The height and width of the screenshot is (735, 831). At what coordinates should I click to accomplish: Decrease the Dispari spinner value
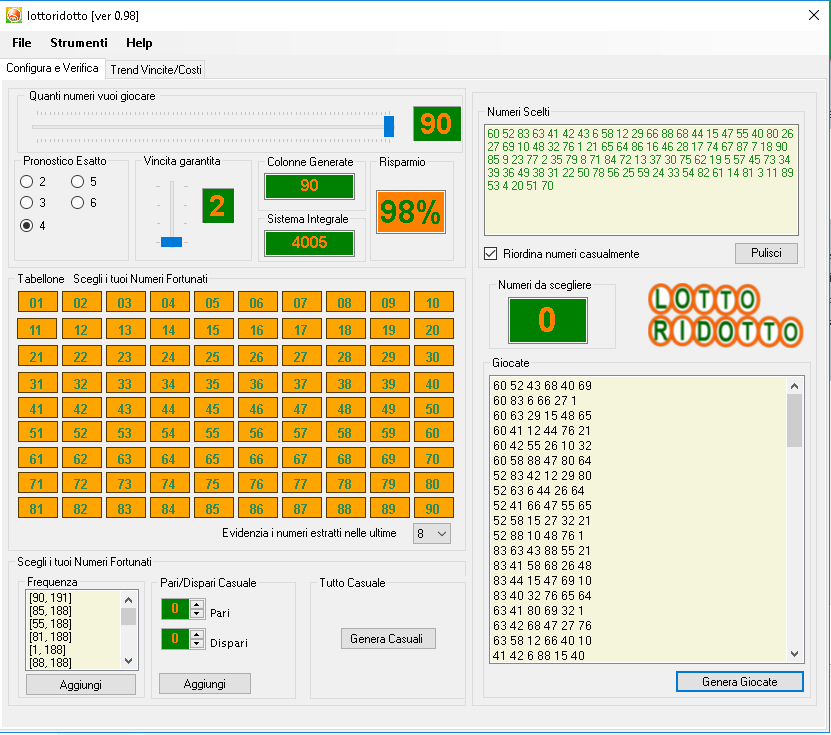point(197,643)
